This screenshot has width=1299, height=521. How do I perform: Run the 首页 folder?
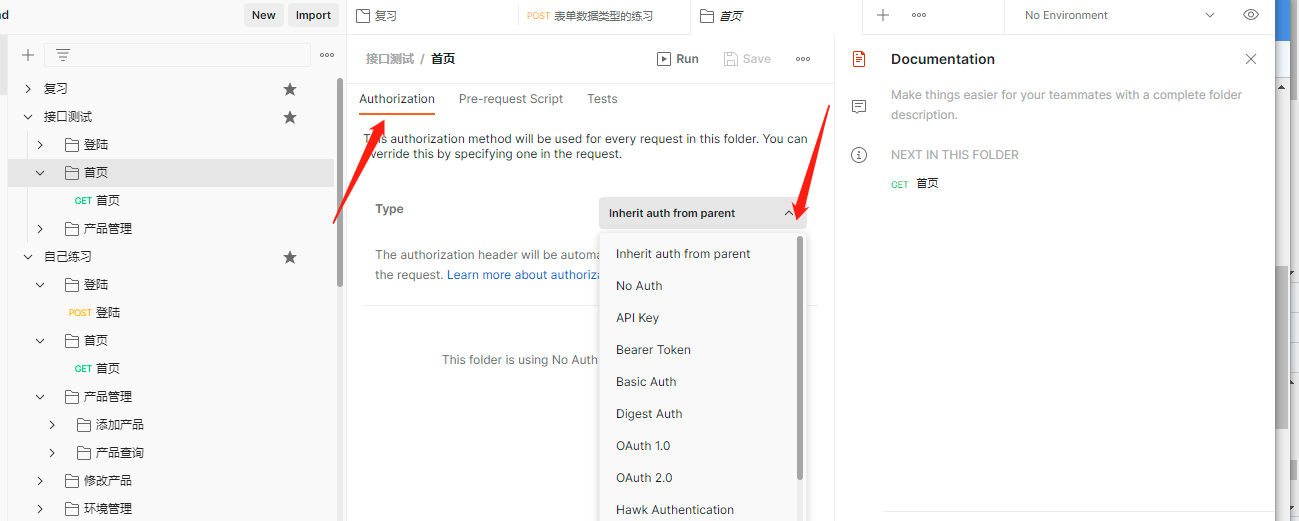[678, 59]
